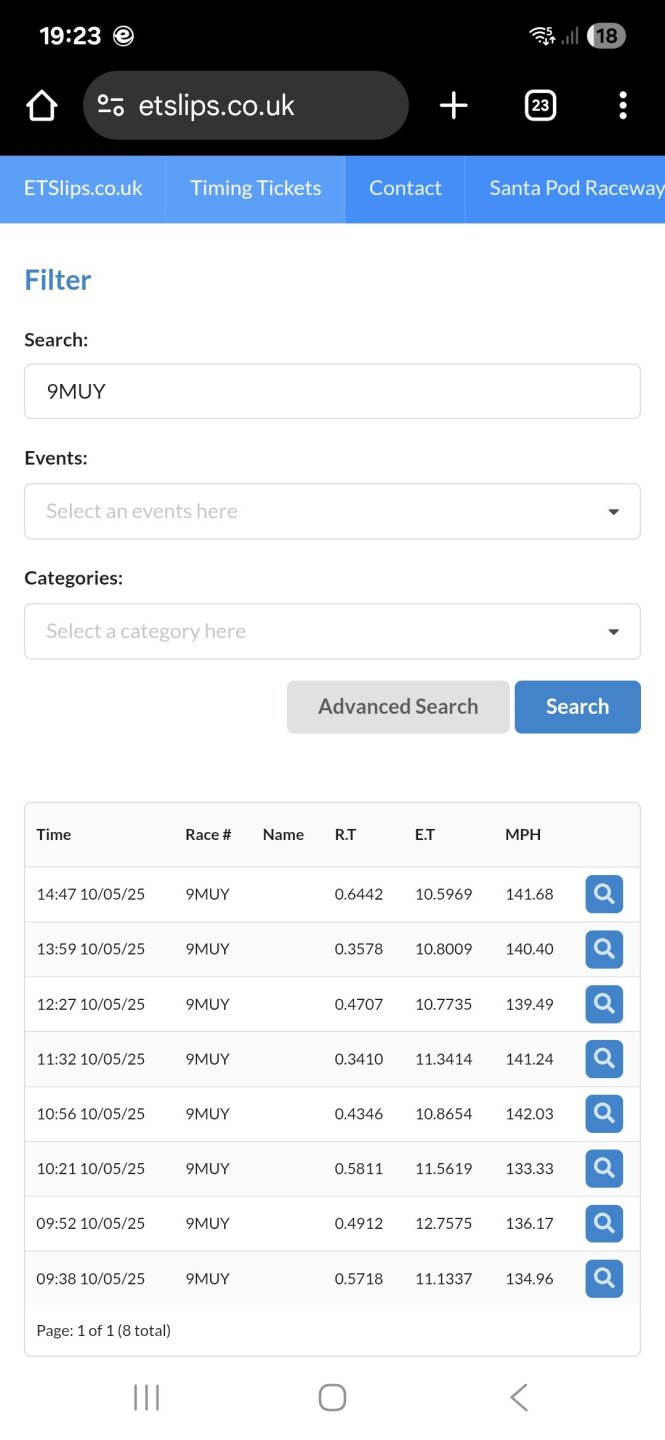The height and width of the screenshot is (1440, 665).
Task: Open the browser overflow menu
Action: [x=622, y=105]
